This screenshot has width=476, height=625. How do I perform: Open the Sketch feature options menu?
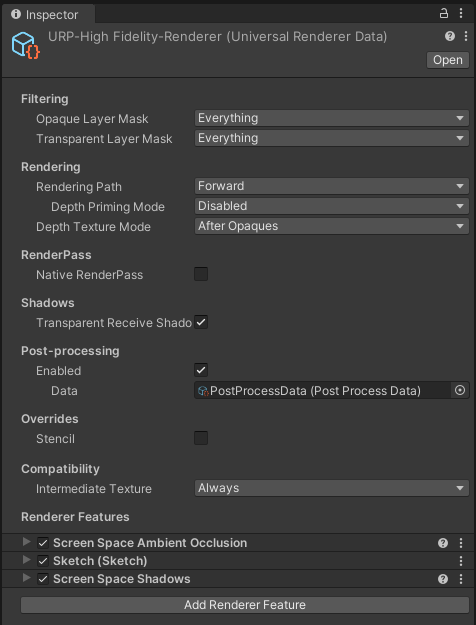coord(461,561)
